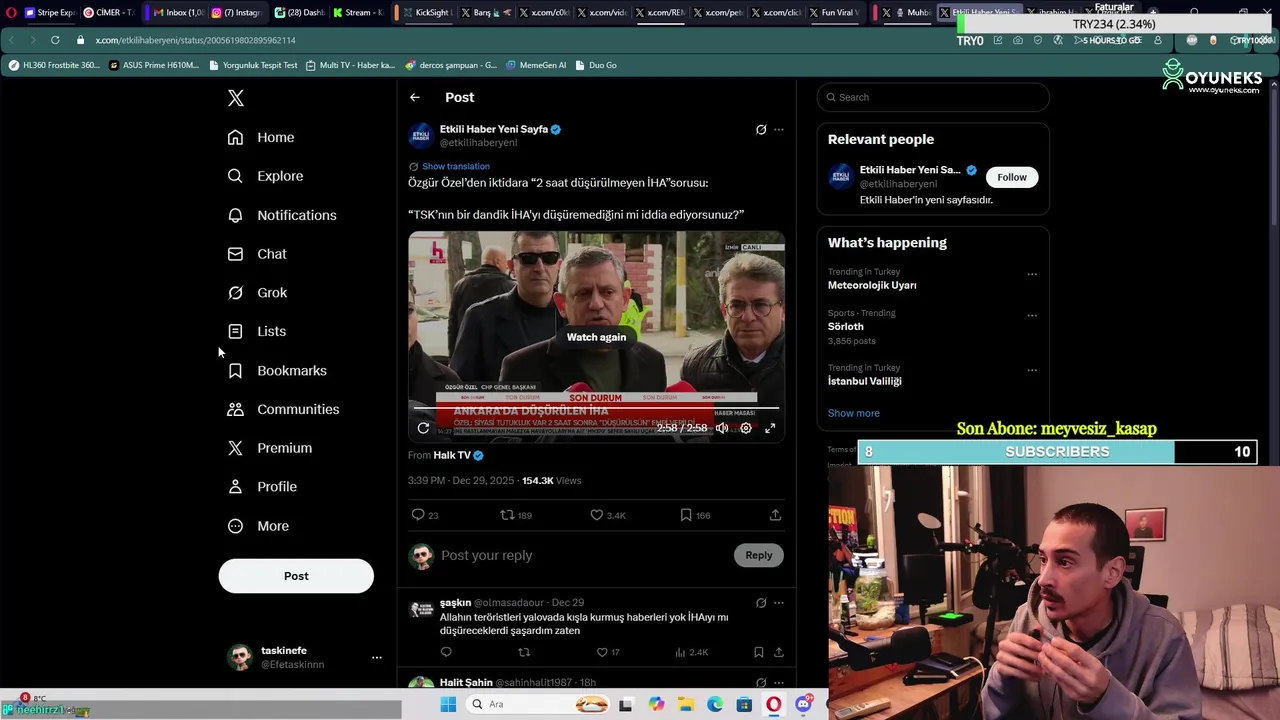Open Opera icon in the taskbar
The image size is (1280, 720).
(x=773, y=705)
